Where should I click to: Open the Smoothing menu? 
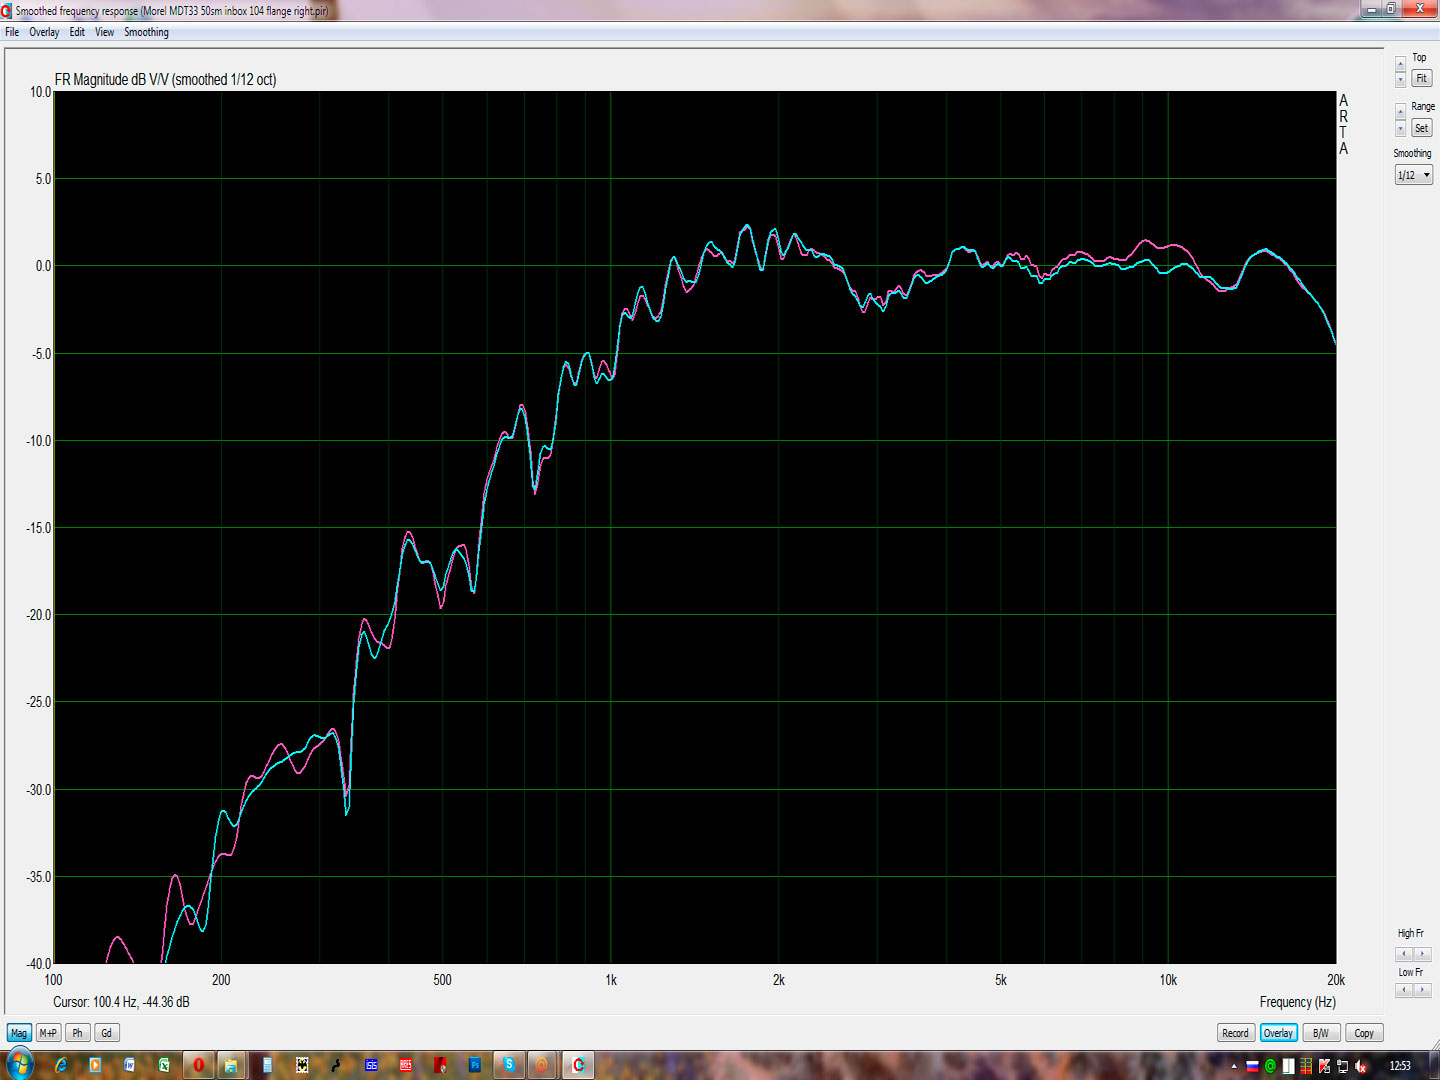146,32
